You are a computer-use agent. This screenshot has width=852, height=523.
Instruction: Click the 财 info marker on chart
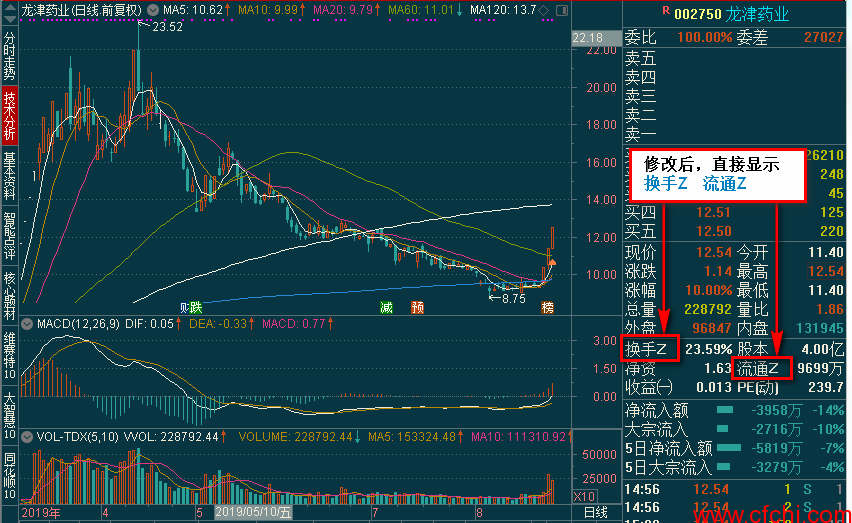point(184,308)
